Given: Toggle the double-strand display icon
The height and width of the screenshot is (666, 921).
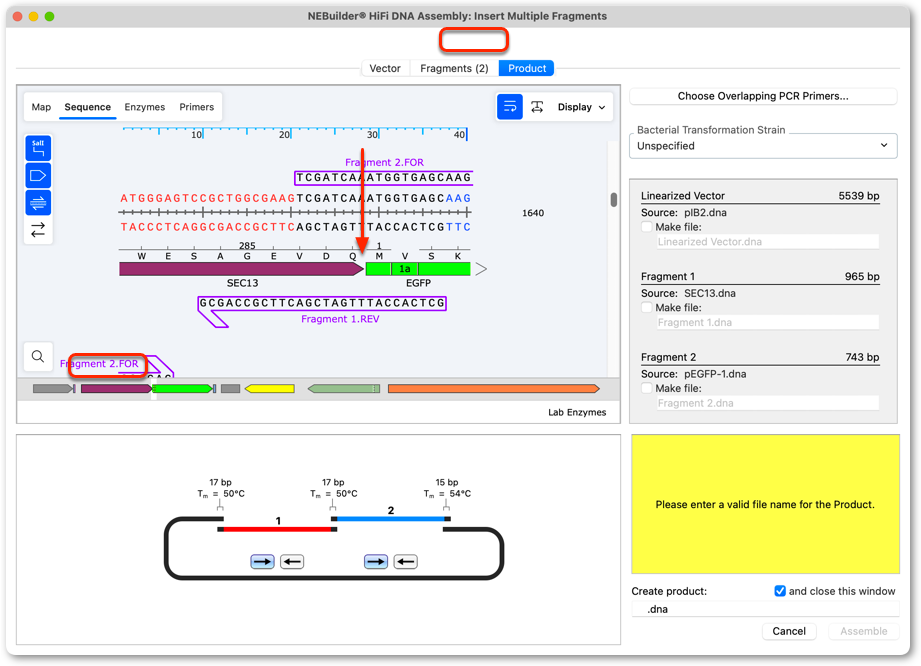Looking at the screenshot, I should pos(38,203).
